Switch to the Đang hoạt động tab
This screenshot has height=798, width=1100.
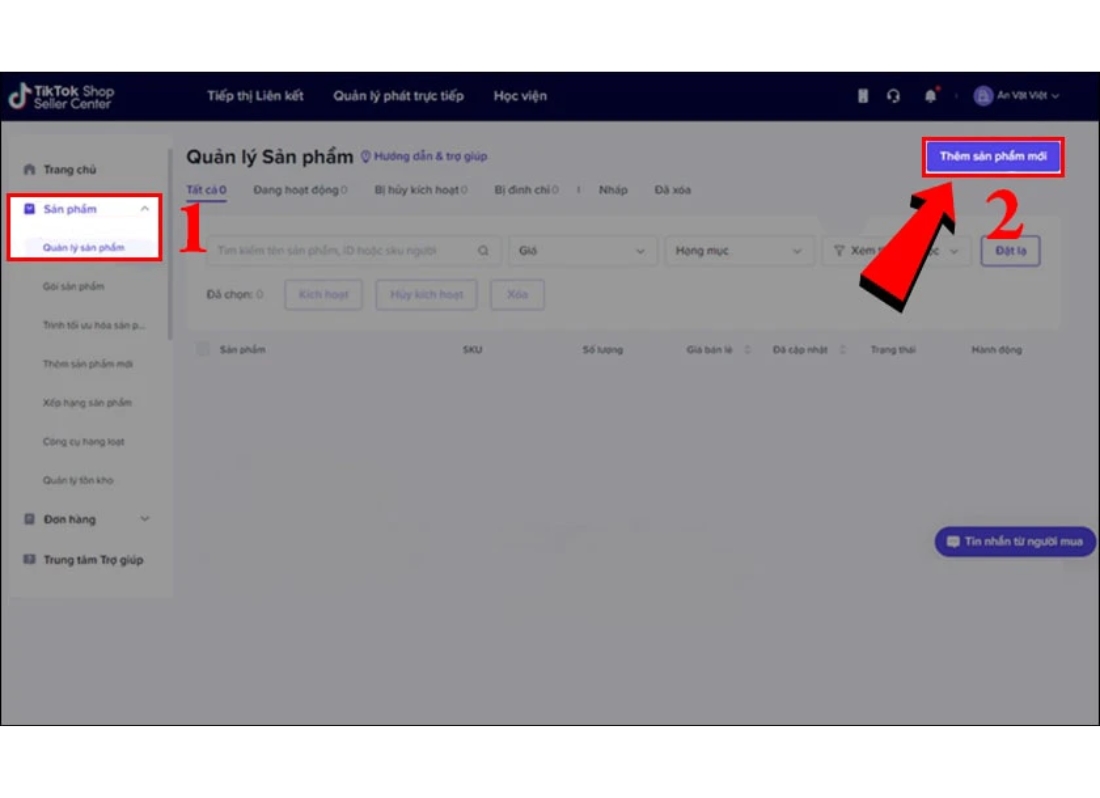click(x=296, y=190)
